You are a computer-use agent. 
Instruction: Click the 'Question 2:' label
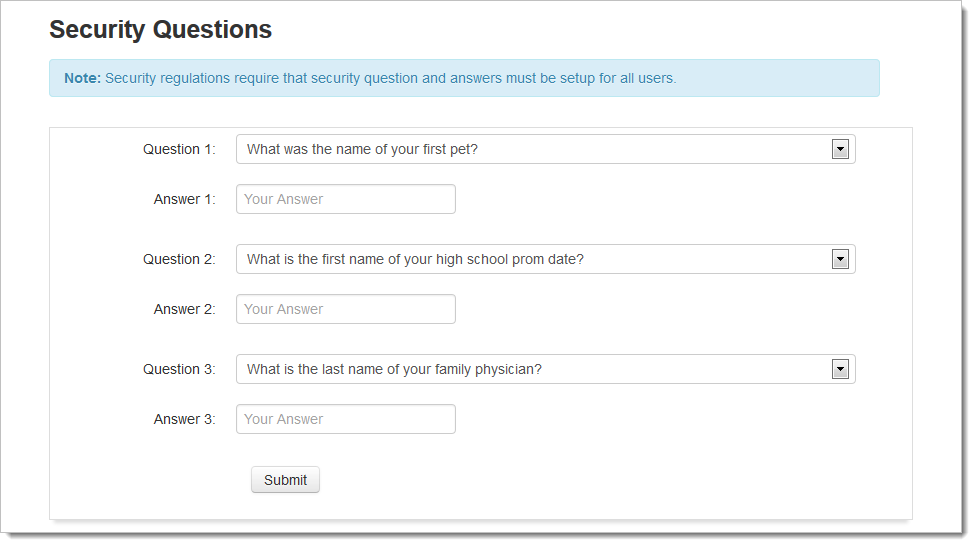coord(179,259)
